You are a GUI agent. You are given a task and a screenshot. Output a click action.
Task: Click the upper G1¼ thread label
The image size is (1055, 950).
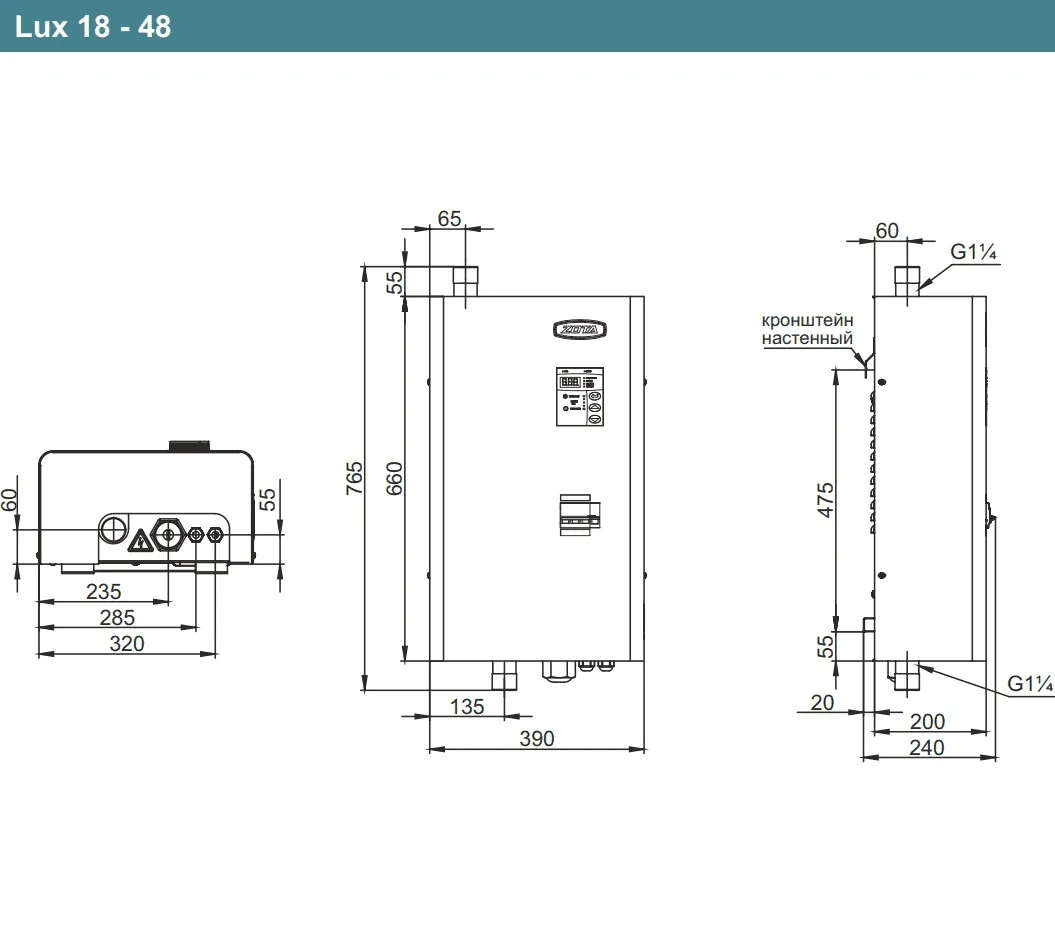[x=973, y=252]
